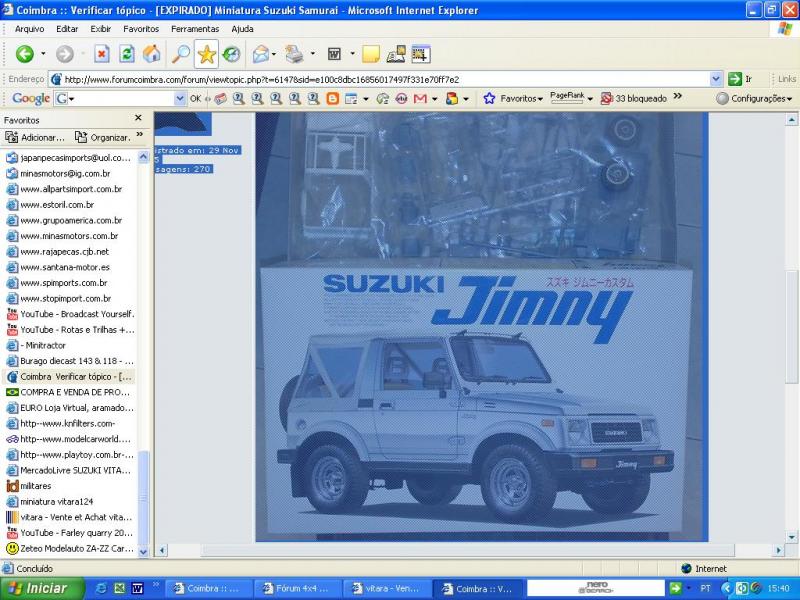
Task: Click the grey Forward arrow button
Action: point(65,54)
